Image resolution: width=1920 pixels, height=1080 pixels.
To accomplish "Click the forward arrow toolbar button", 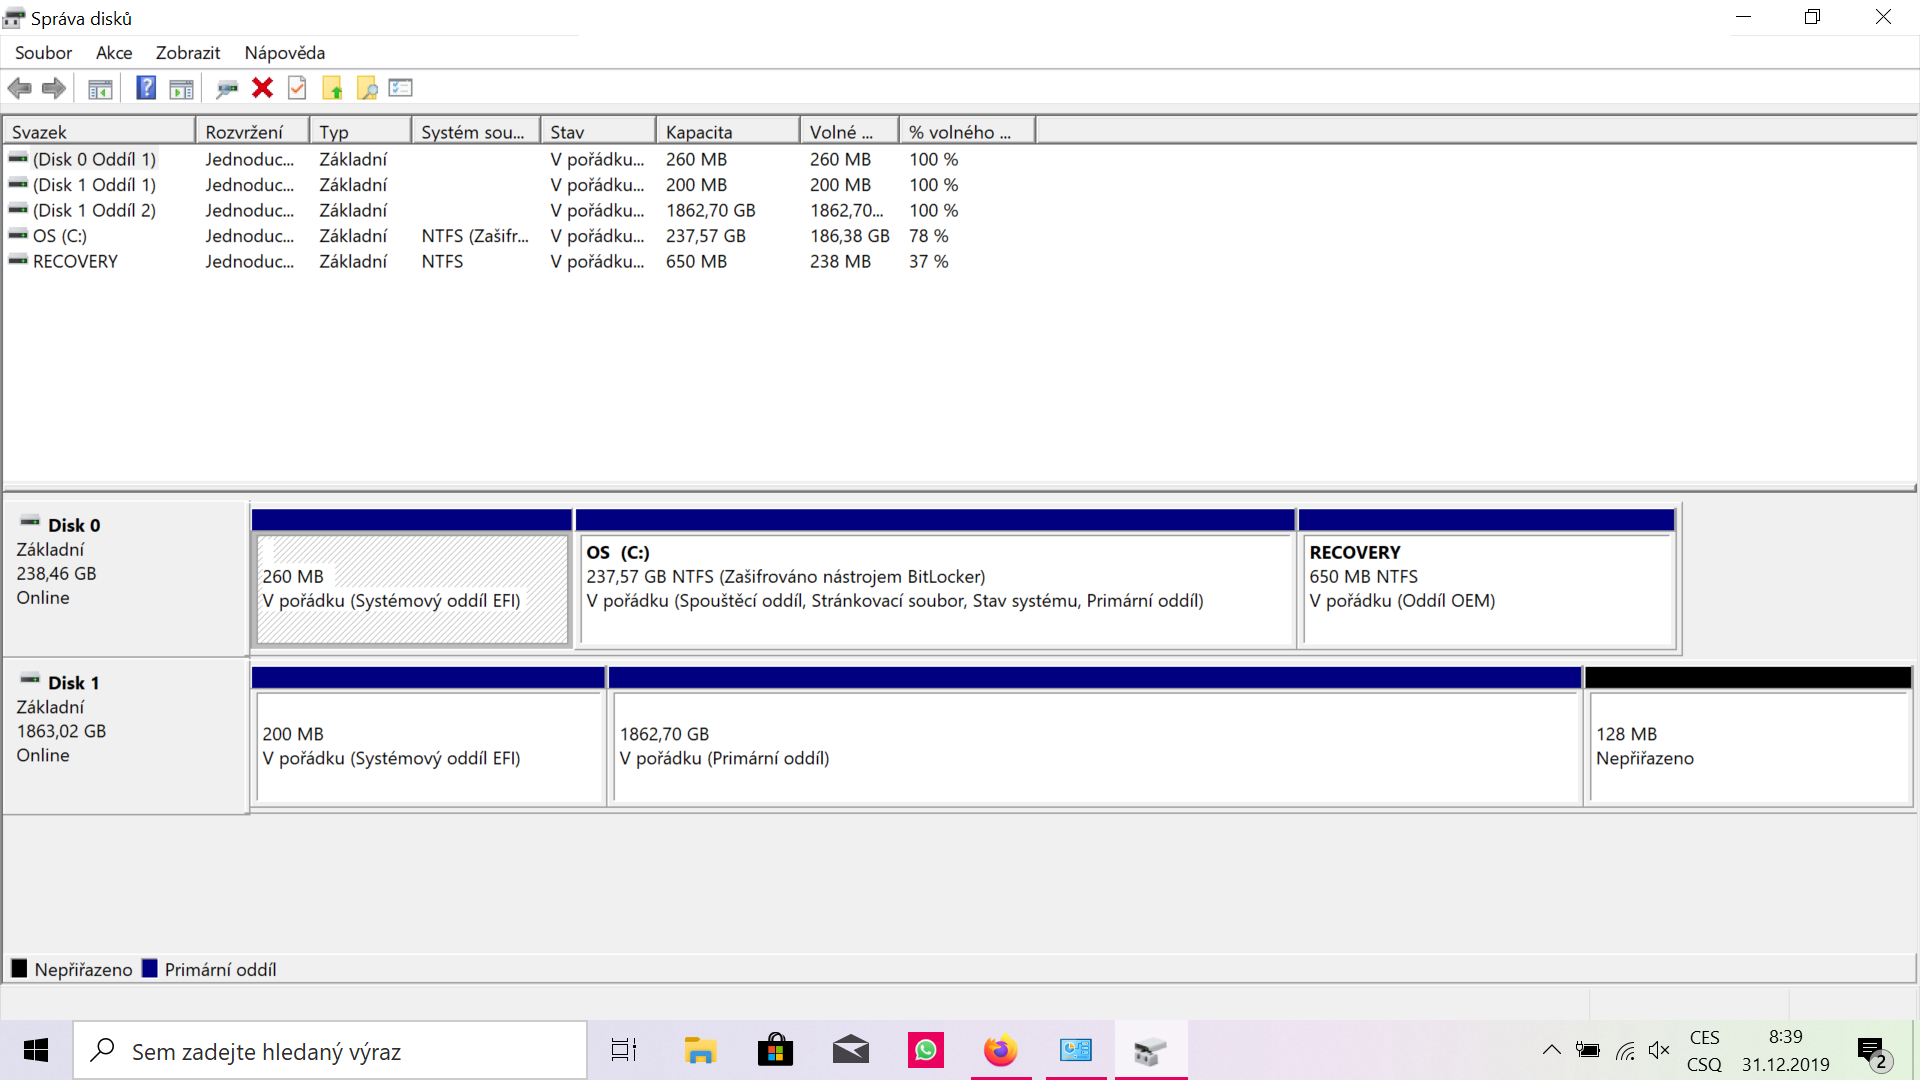I will [x=54, y=88].
